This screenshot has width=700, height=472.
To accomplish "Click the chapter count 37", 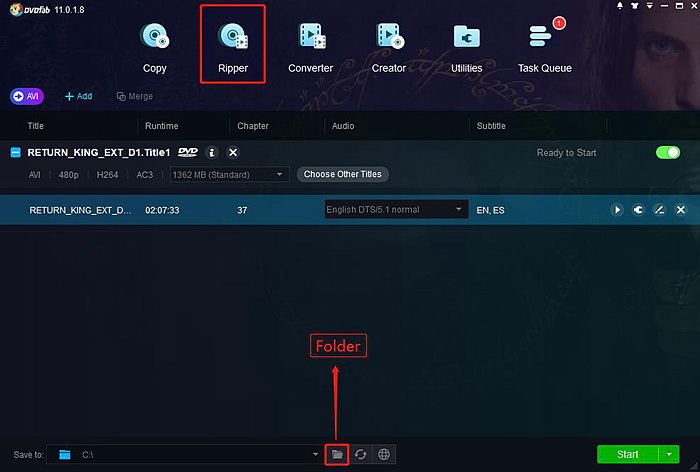I will (242, 210).
